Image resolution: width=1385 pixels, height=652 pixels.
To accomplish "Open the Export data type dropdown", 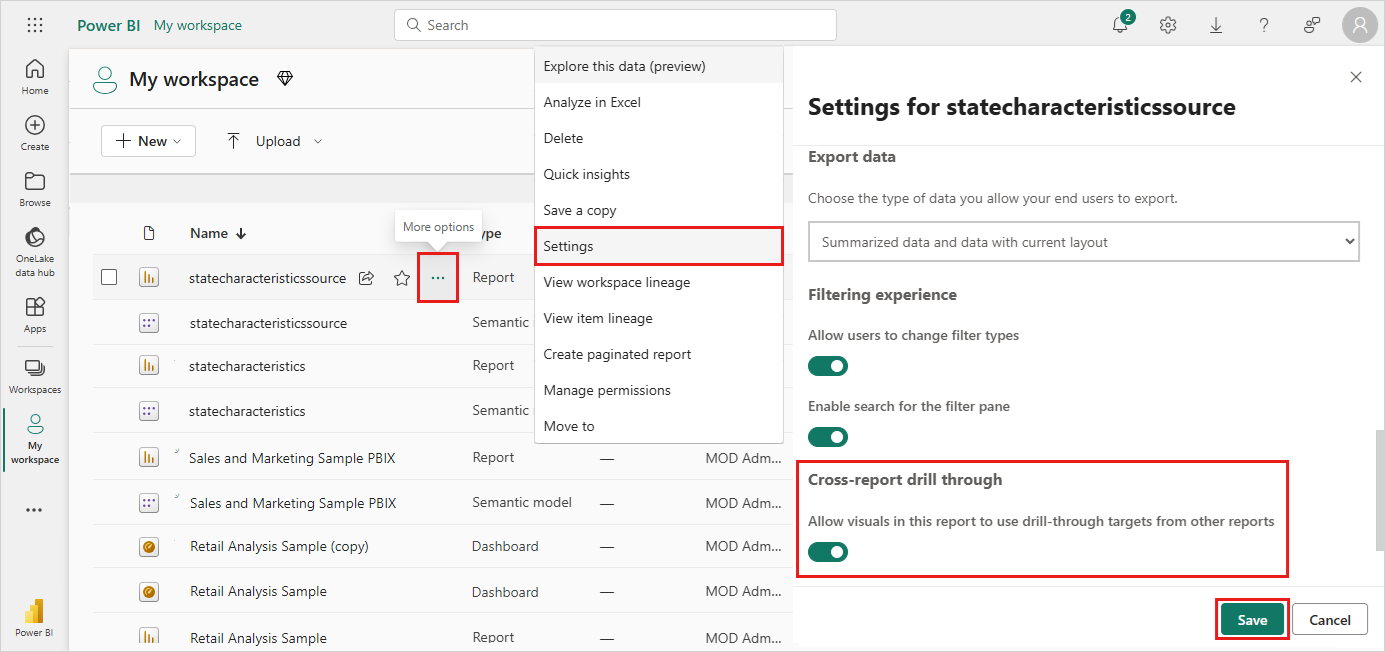I will pyautogui.click(x=1083, y=242).
